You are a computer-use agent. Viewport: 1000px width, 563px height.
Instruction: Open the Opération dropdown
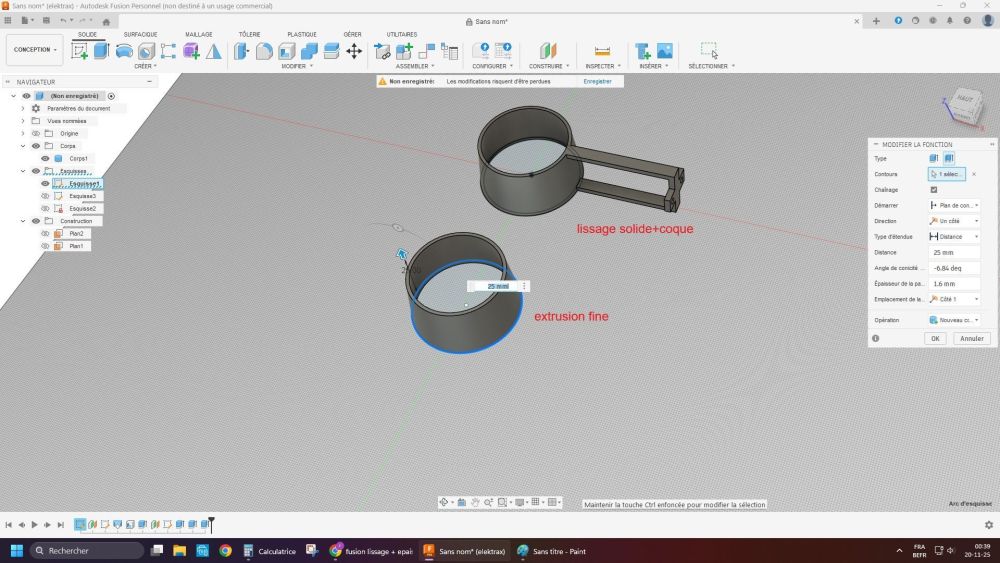[954, 320]
